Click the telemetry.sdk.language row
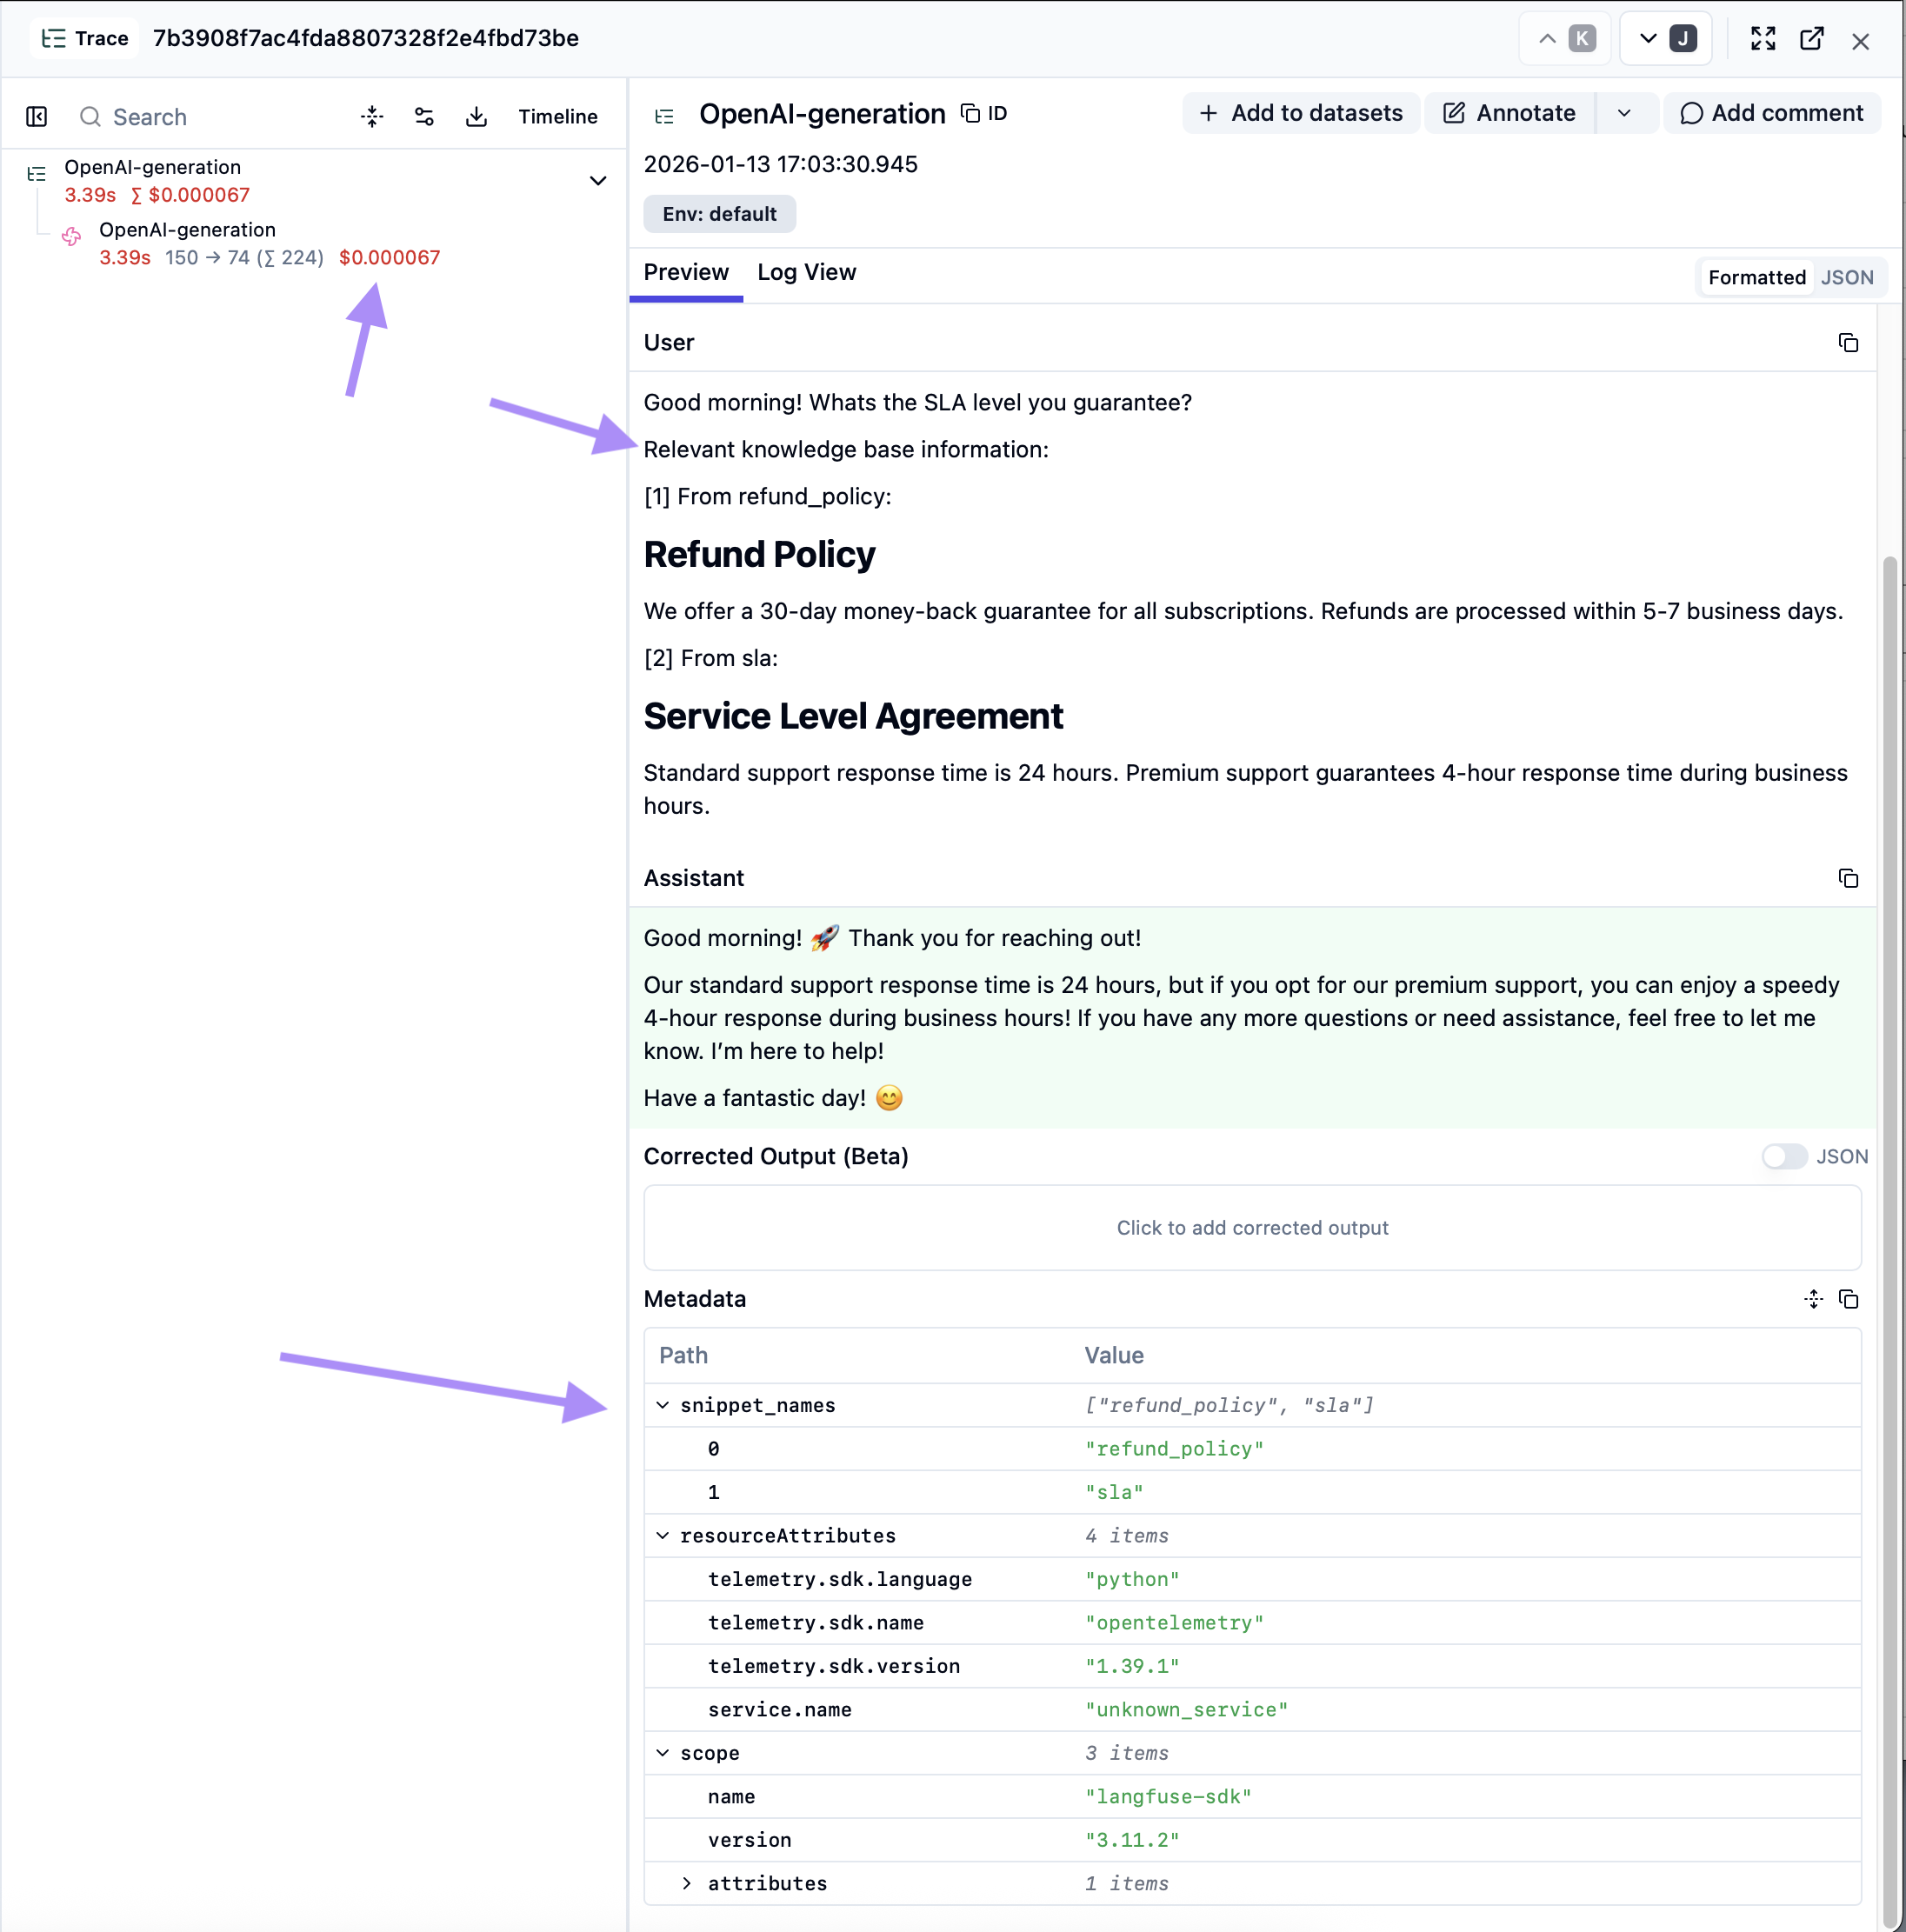This screenshot has height=1932, width=1906. pos(1252,1579)
